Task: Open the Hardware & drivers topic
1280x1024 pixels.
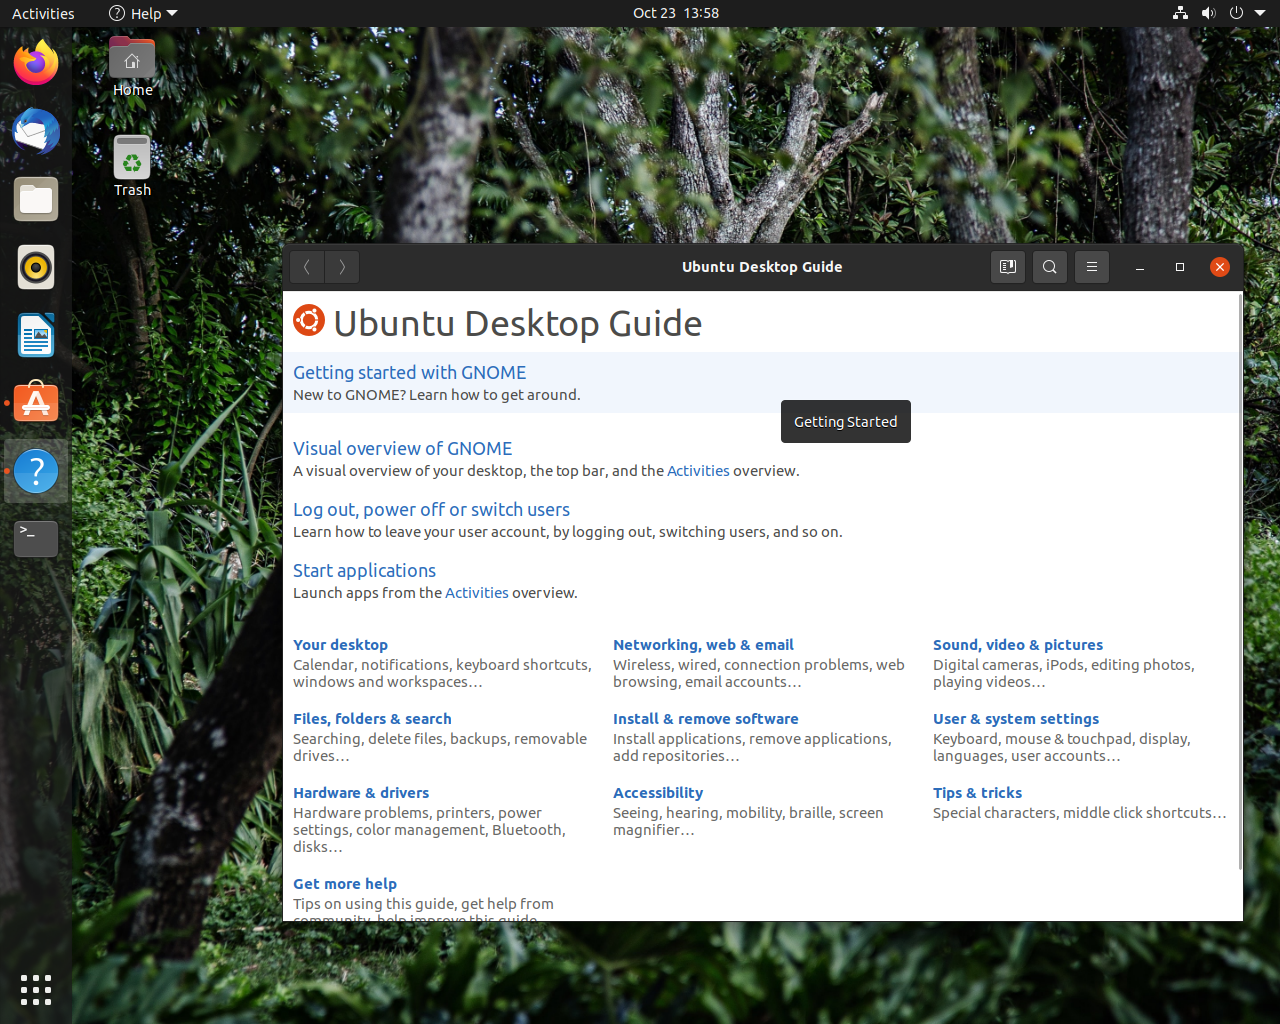Action: 361,793
